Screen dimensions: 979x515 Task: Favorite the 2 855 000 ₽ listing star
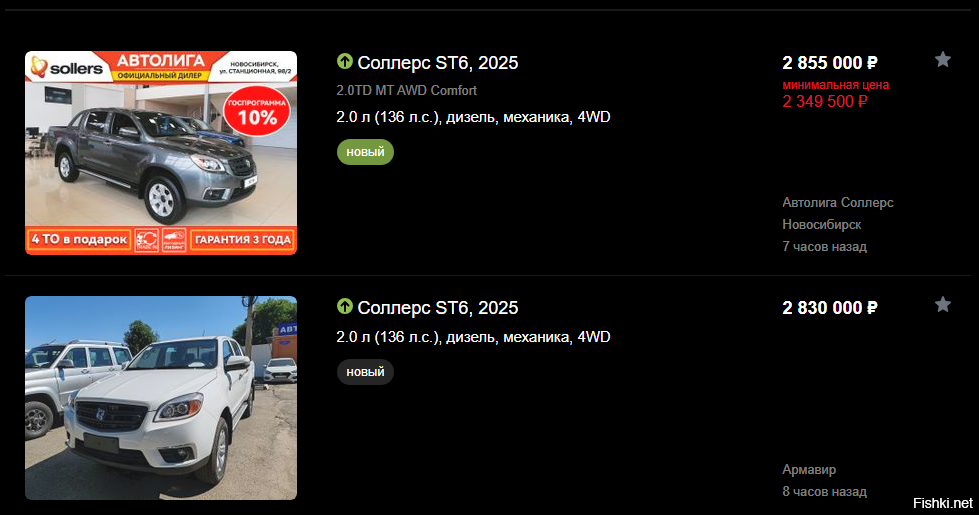pyautogui.click(x=943, y=59)
